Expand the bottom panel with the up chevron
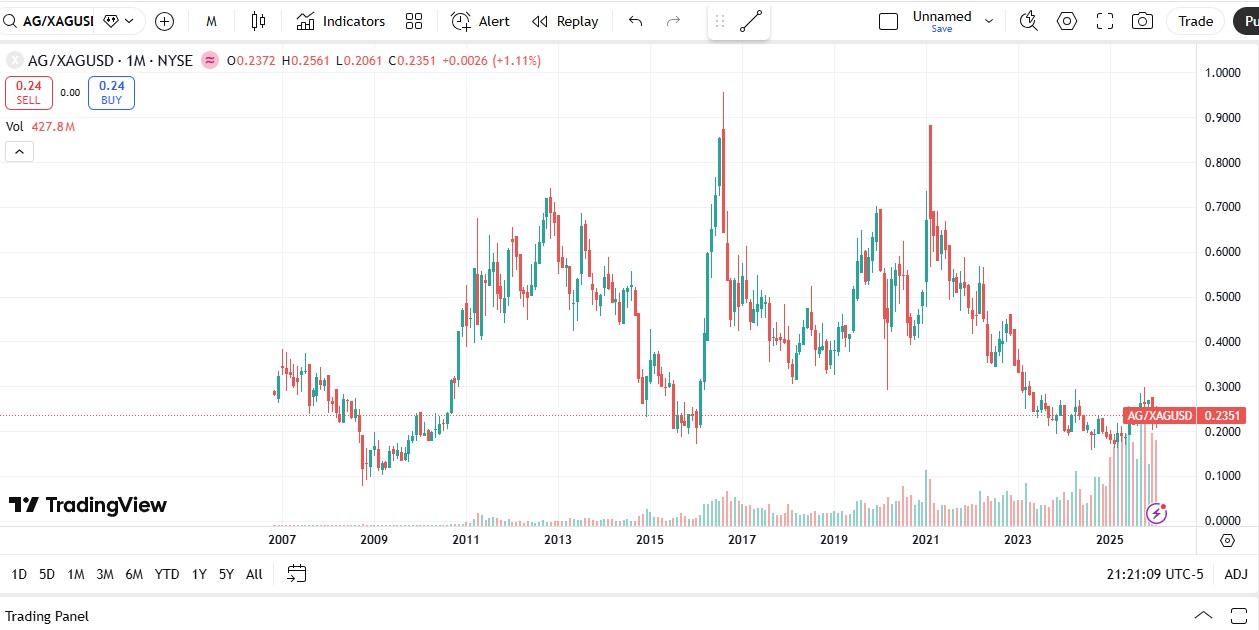 (1204, 616)
